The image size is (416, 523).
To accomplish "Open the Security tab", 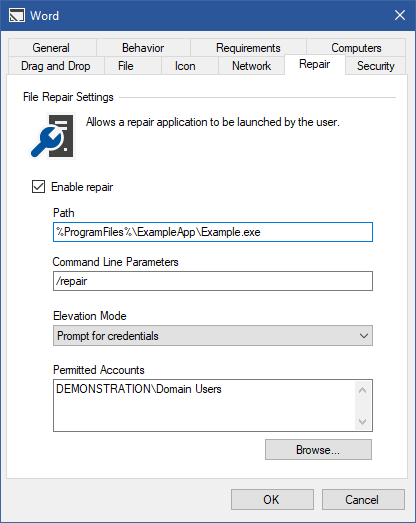I will (x=375, y=66).
